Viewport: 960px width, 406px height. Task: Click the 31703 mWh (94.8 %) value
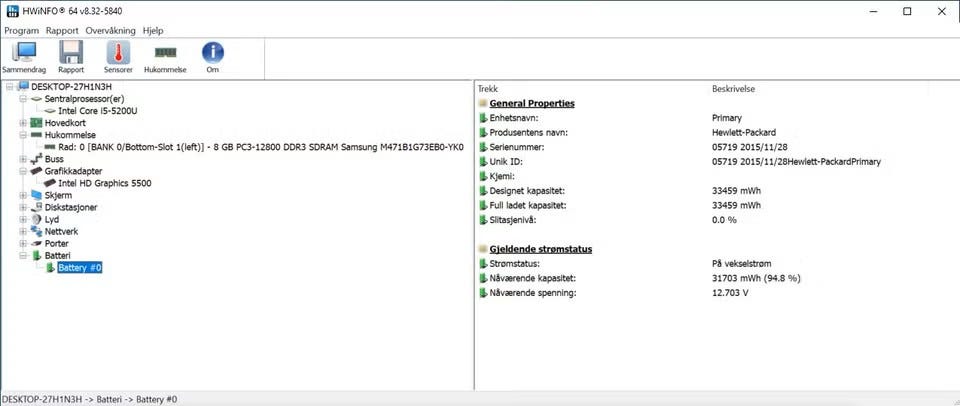click(756, 278)
